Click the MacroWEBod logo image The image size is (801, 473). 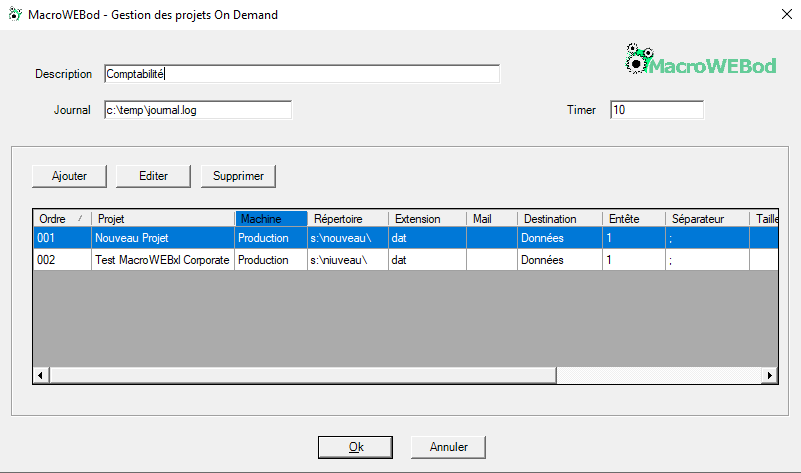(700, 62)
